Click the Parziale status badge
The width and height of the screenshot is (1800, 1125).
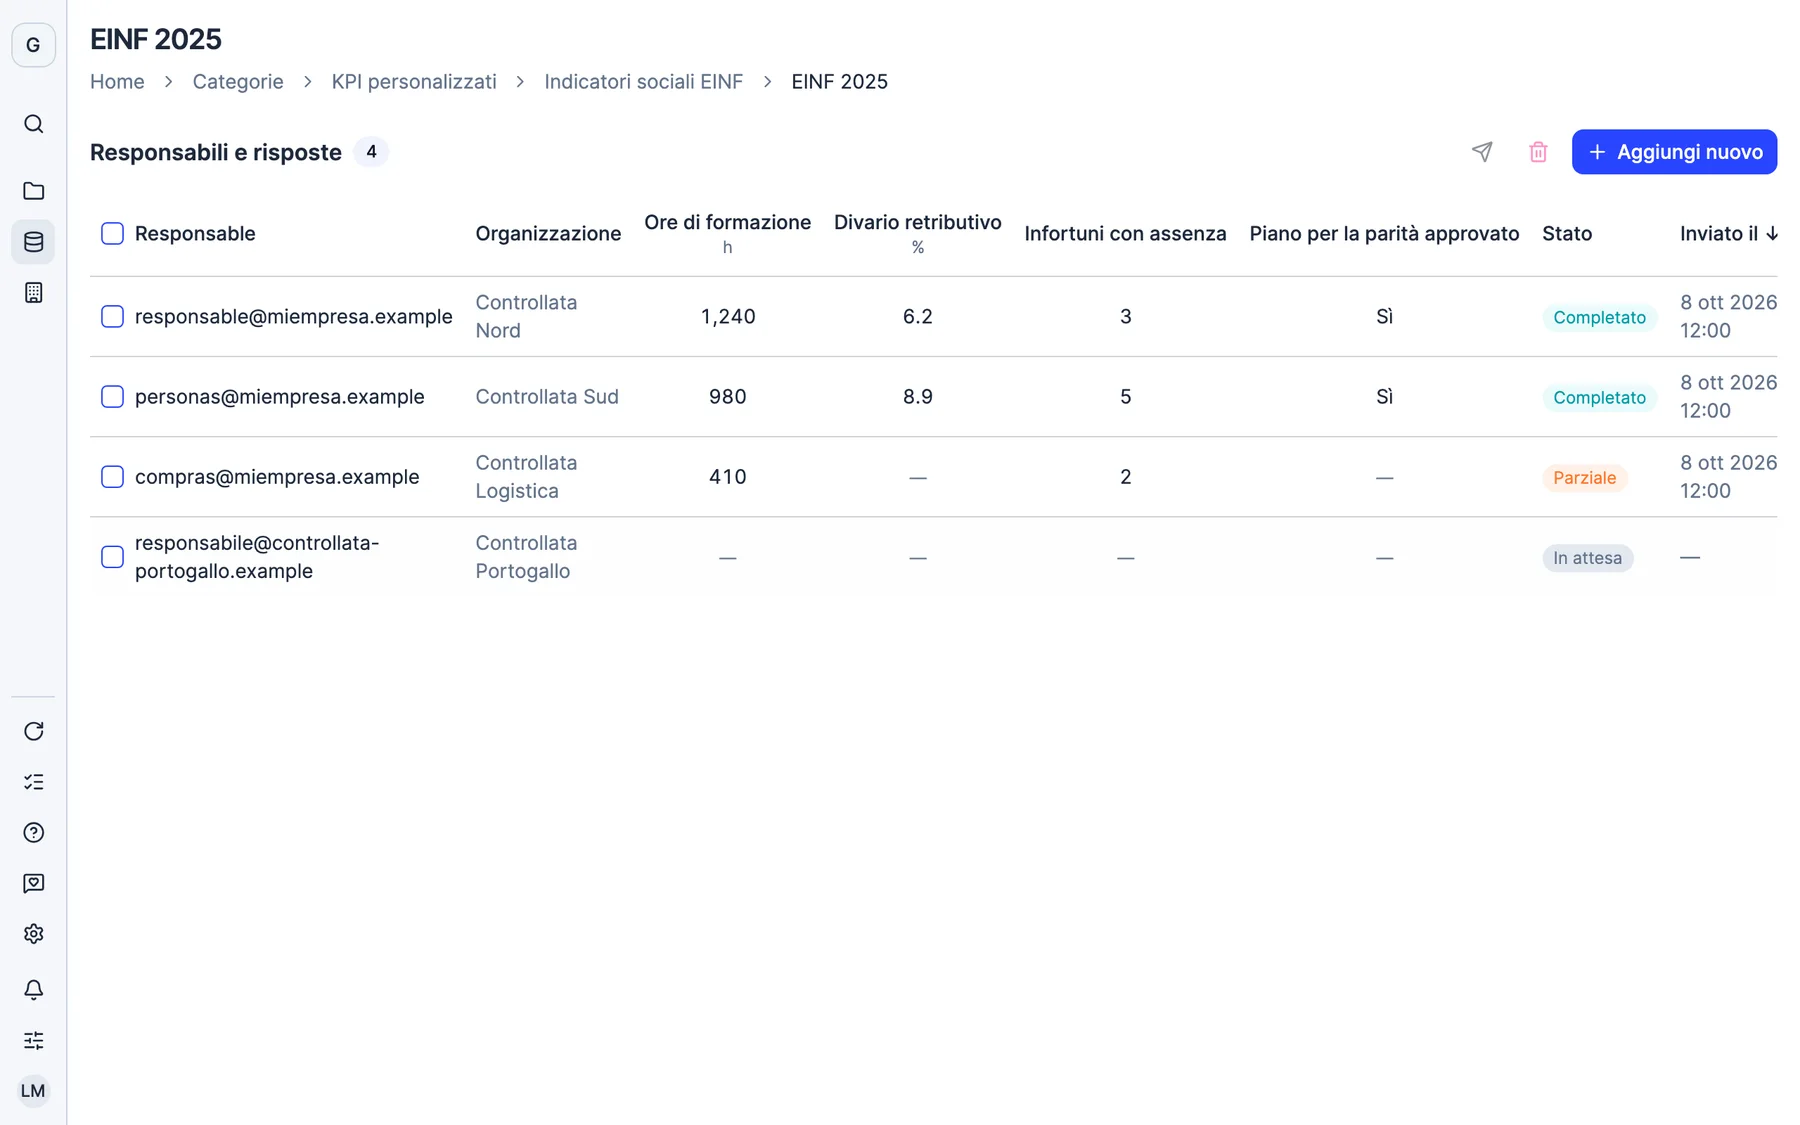click(1584, 478)
